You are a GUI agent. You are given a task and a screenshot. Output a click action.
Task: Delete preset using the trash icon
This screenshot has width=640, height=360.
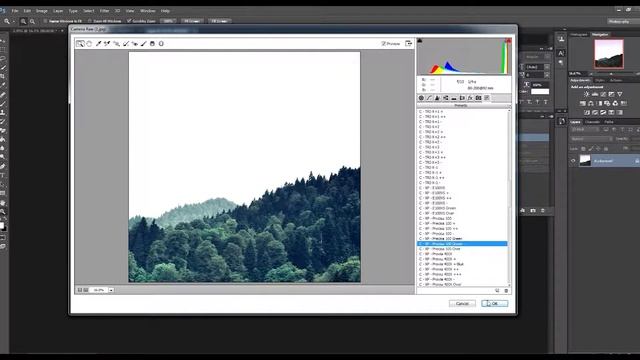point(506,291)
